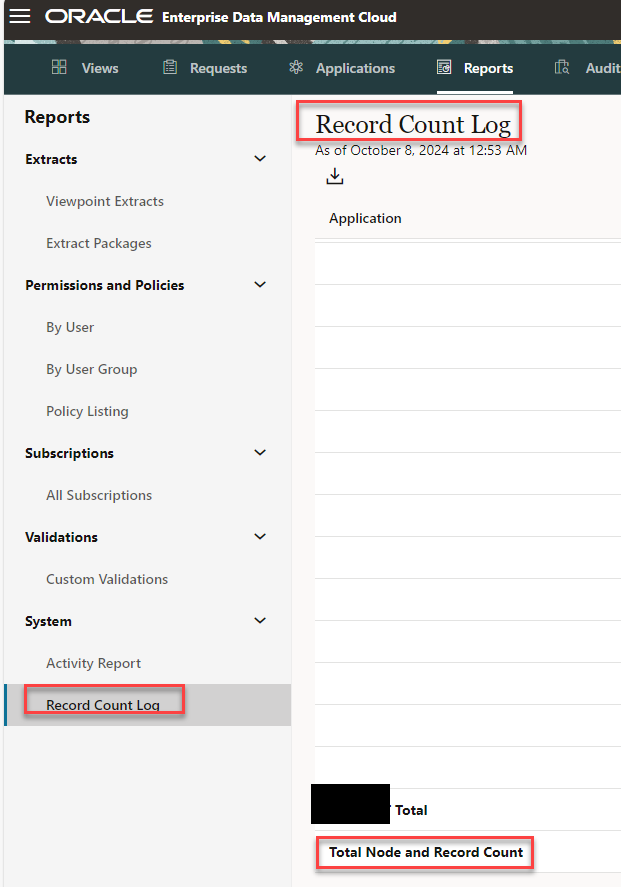This screenshot has width=621, height=887.
Task: Open the Activity Report
Action: tap(93, 663)
